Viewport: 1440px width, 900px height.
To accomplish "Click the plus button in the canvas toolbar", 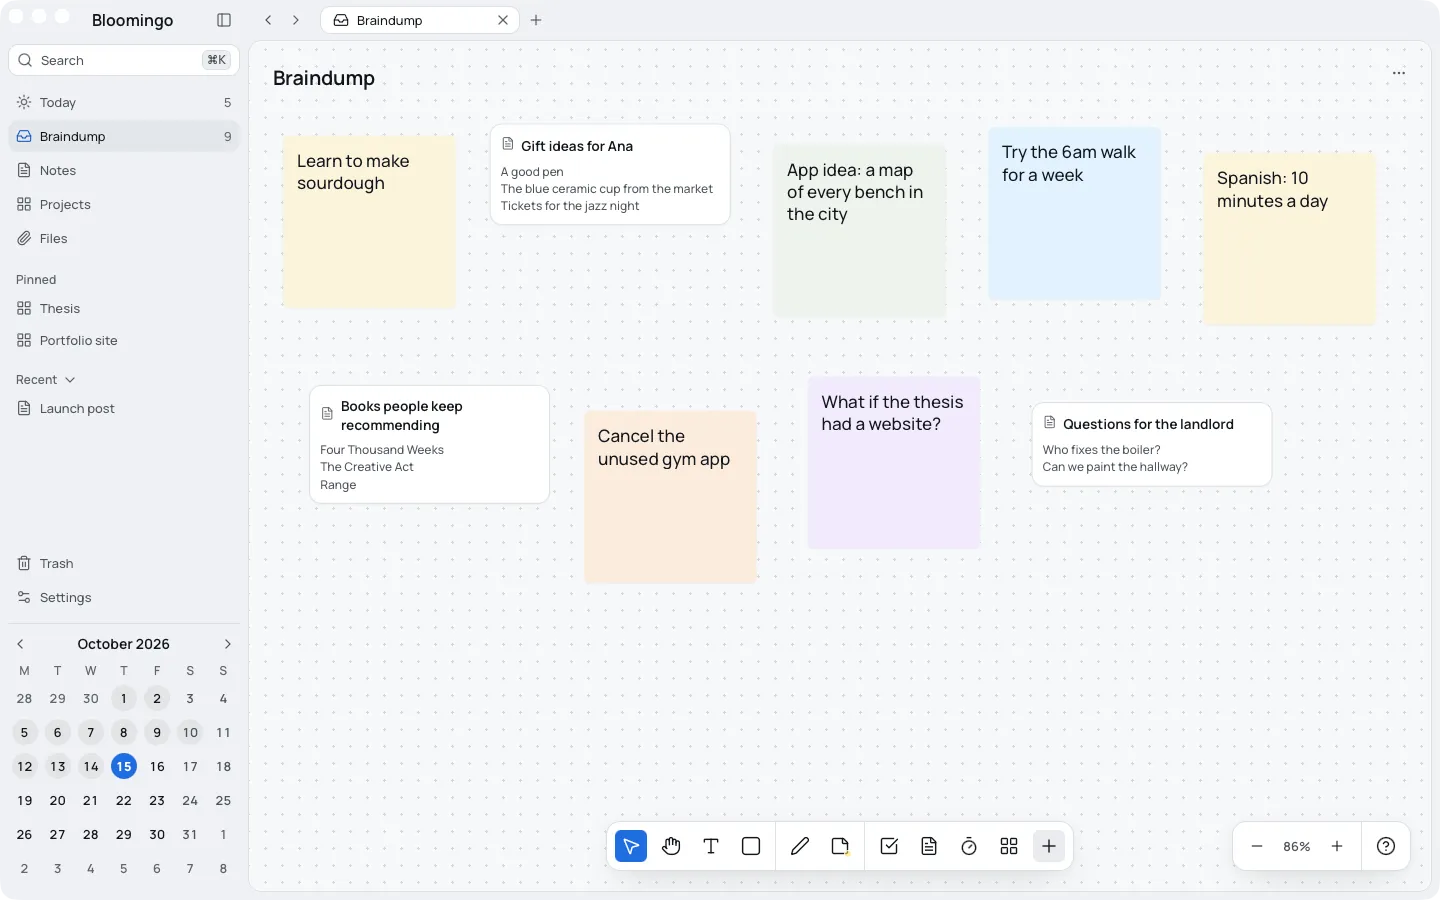I will click(x=1049, y=846).
